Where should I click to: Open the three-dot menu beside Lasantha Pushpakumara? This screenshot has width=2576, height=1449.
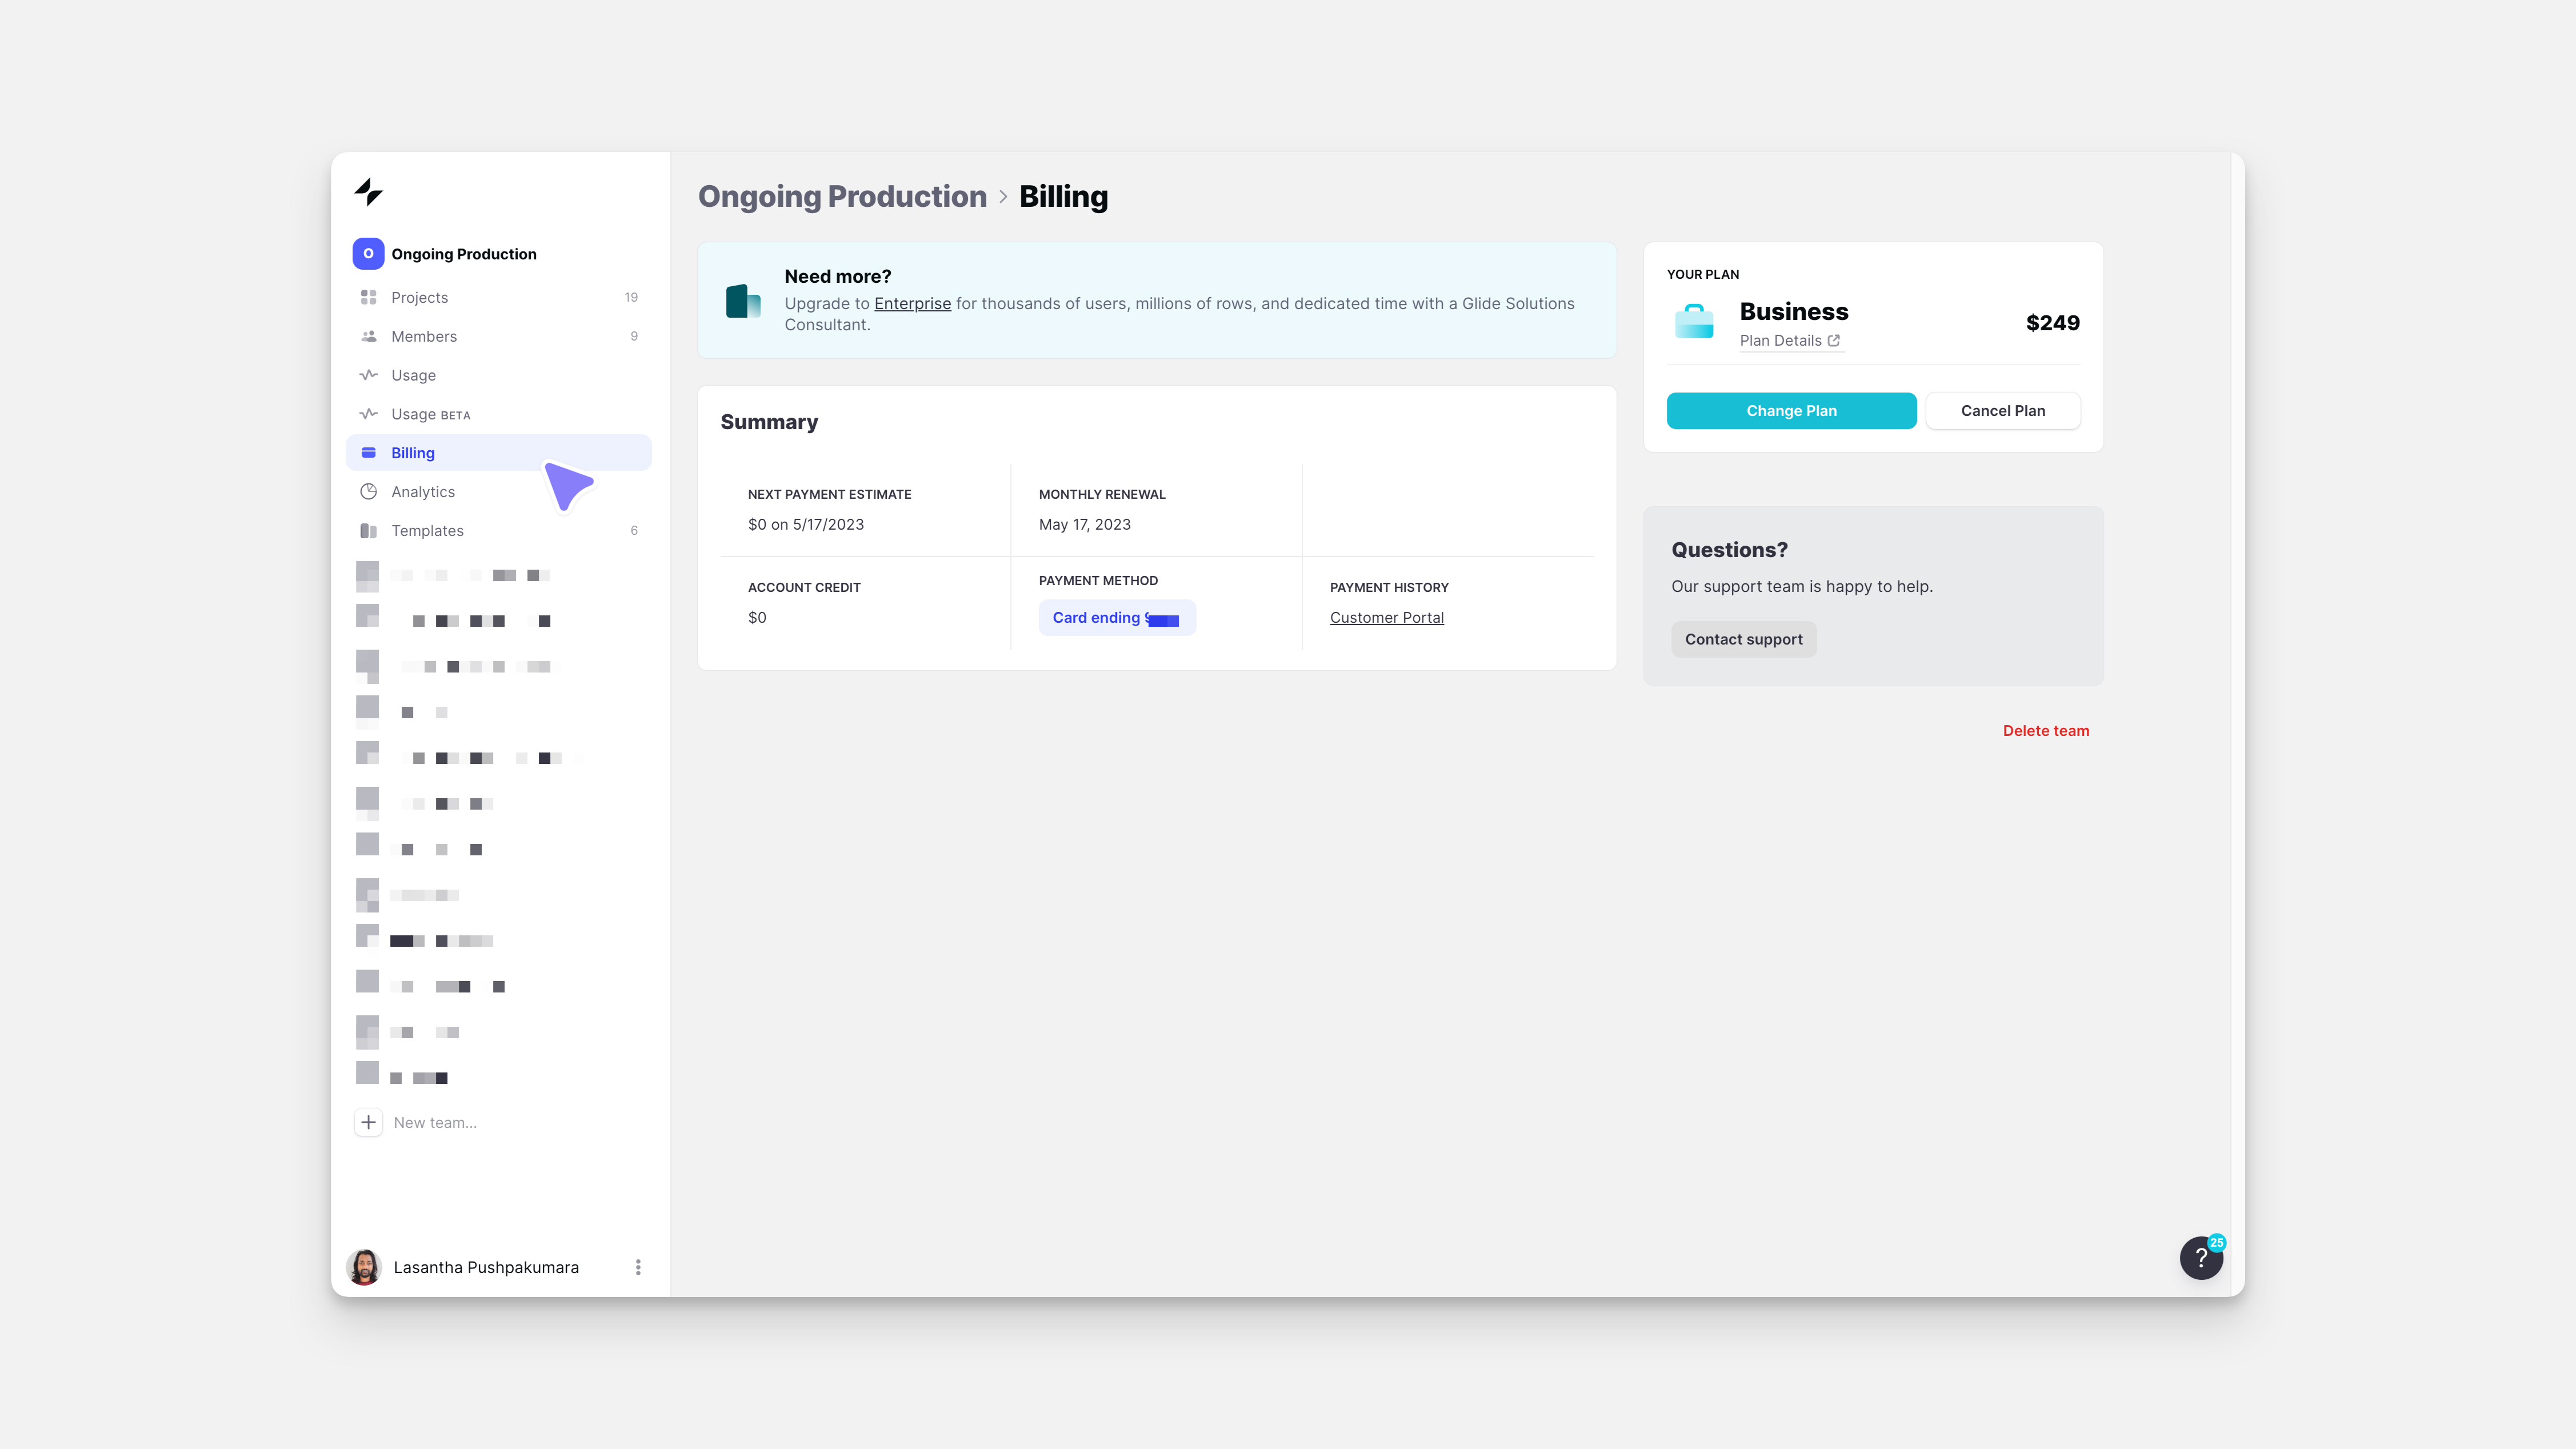[x=637, y=1267]
